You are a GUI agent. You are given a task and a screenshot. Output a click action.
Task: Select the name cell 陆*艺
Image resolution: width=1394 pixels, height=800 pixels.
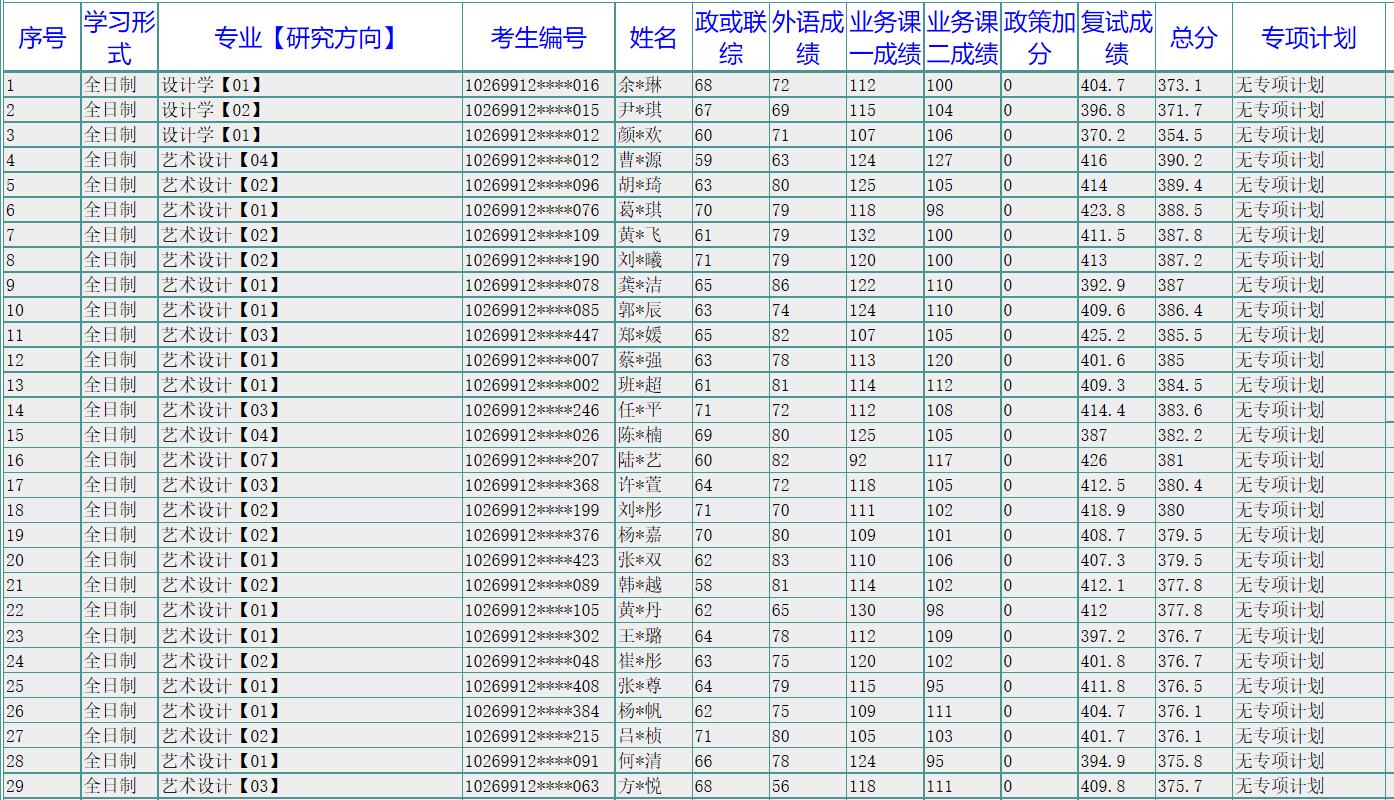(x=640, y=460)
